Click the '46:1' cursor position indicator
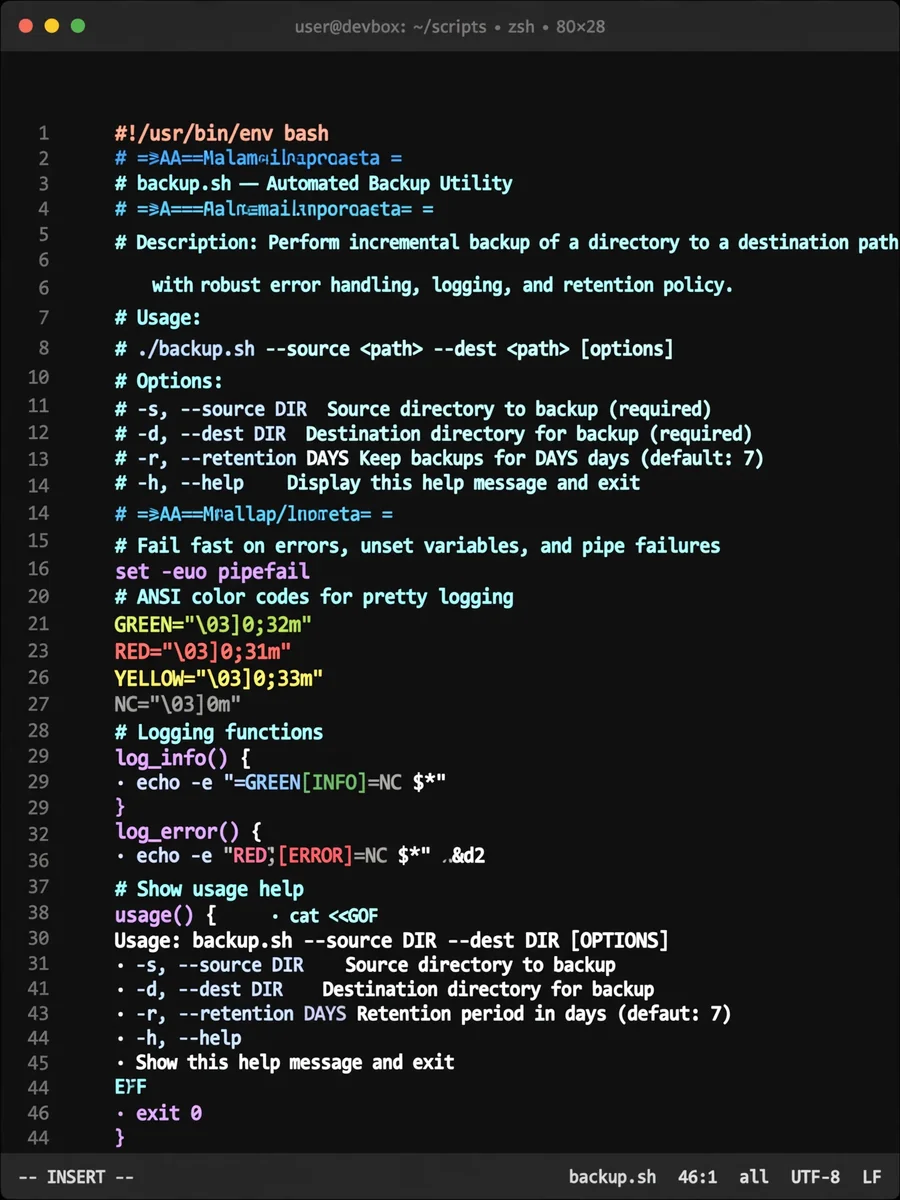Viewport: 900px width, 1200px height. 697,1177
